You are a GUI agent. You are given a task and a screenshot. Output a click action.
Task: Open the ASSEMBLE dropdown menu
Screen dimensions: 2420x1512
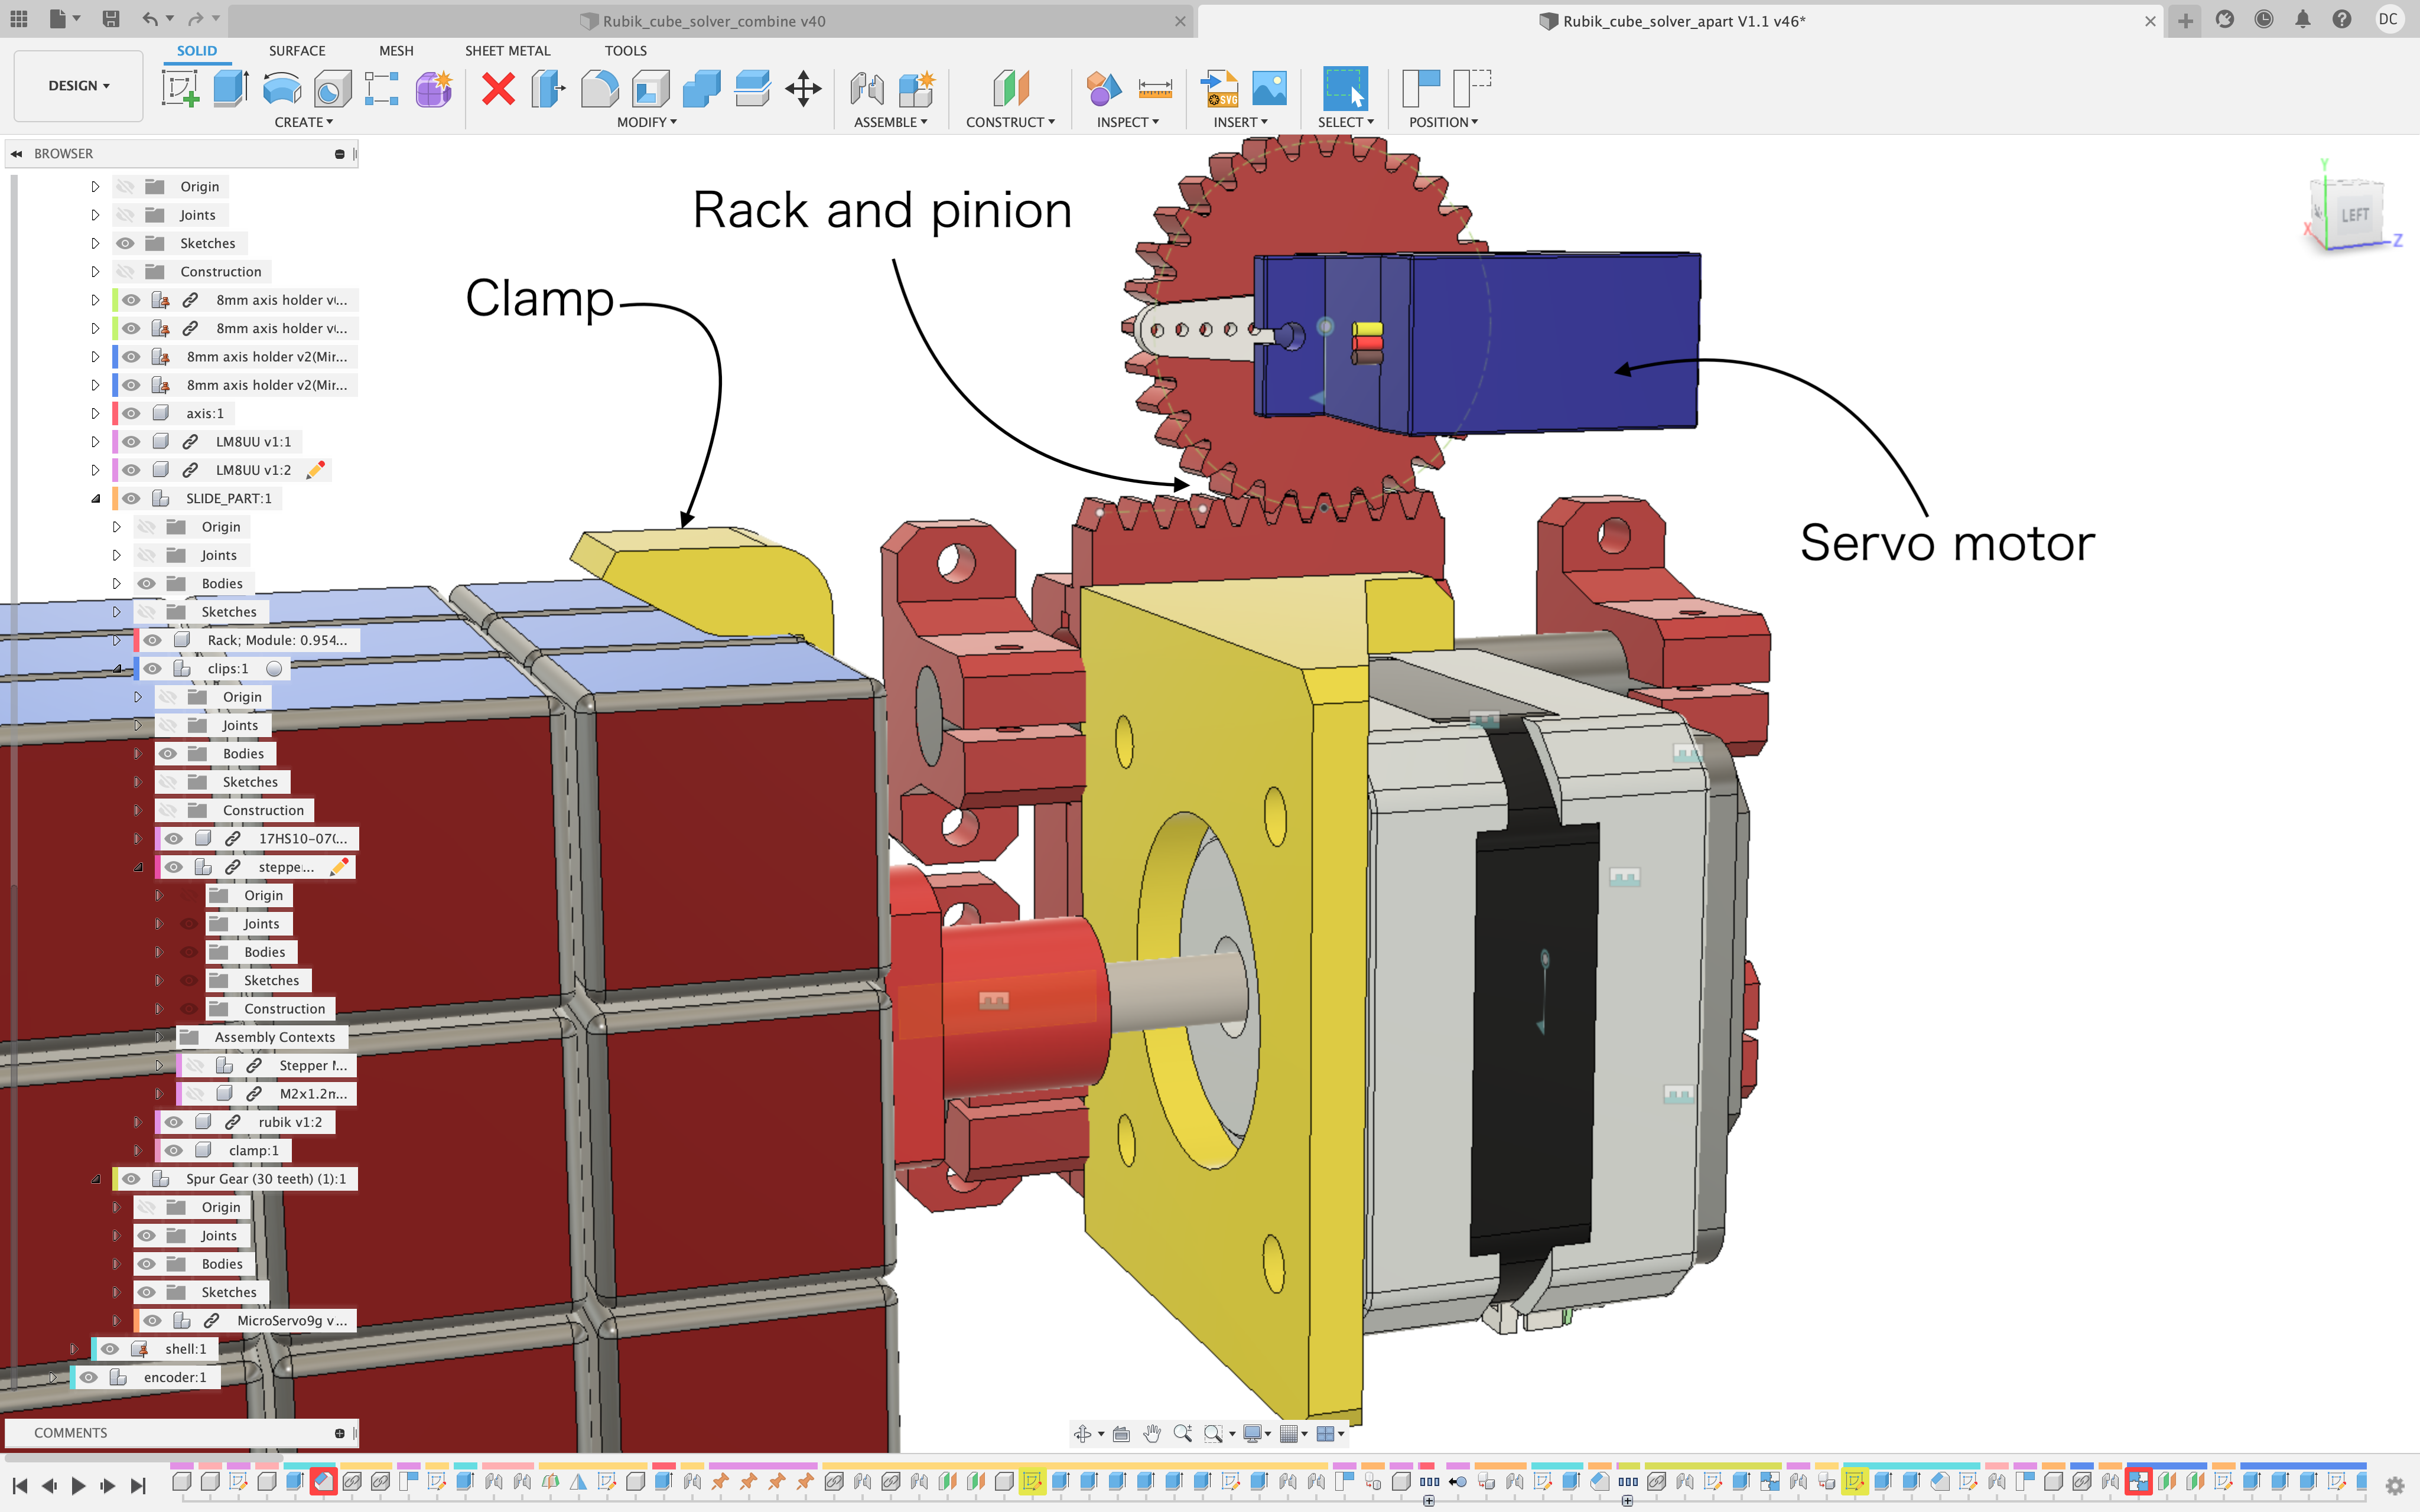point(890,122)
